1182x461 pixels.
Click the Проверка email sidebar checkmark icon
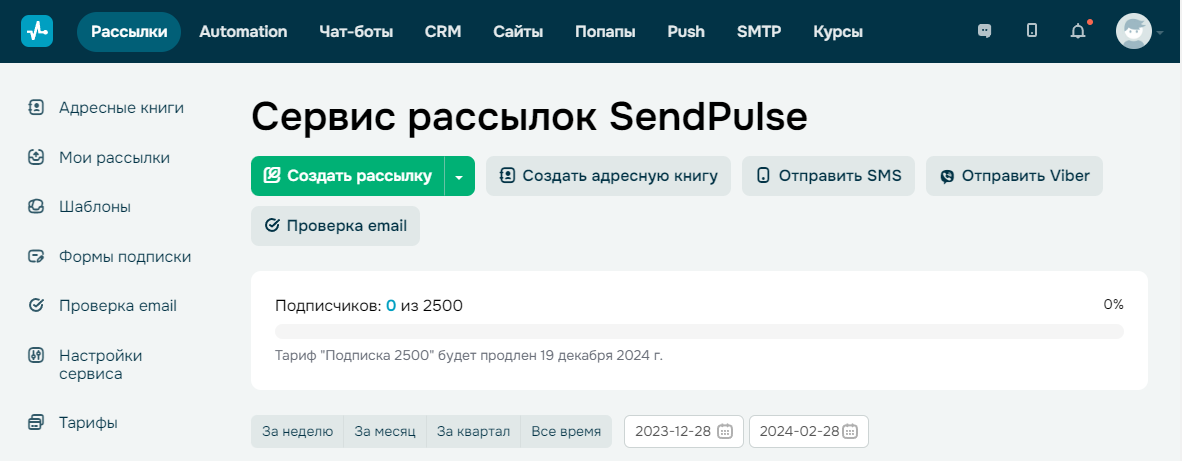coord(36,306)
